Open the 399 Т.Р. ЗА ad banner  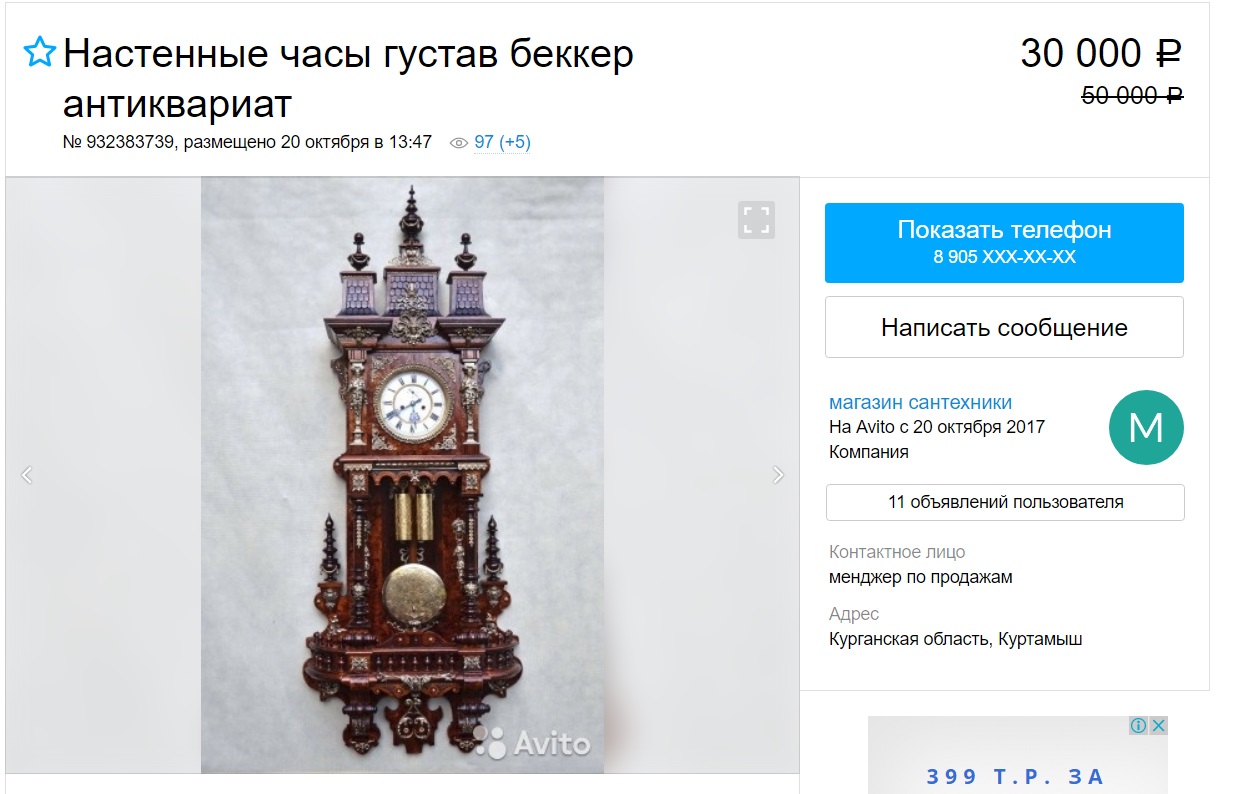click(x=1017, y=755)
